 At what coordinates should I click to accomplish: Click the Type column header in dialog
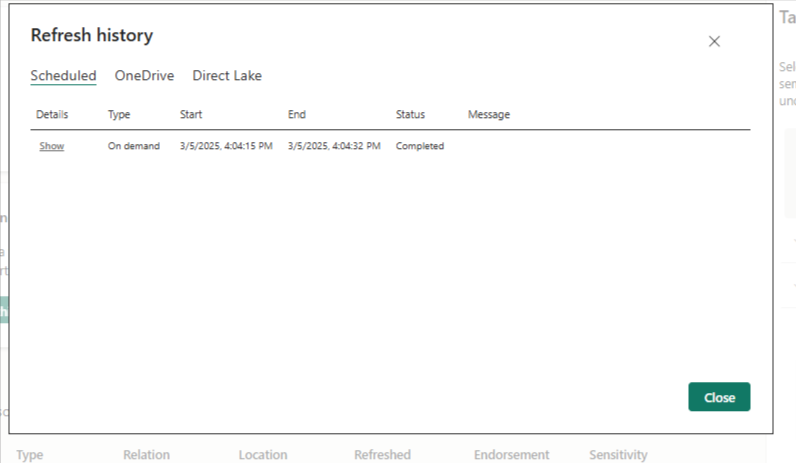[x=119, y=115]
